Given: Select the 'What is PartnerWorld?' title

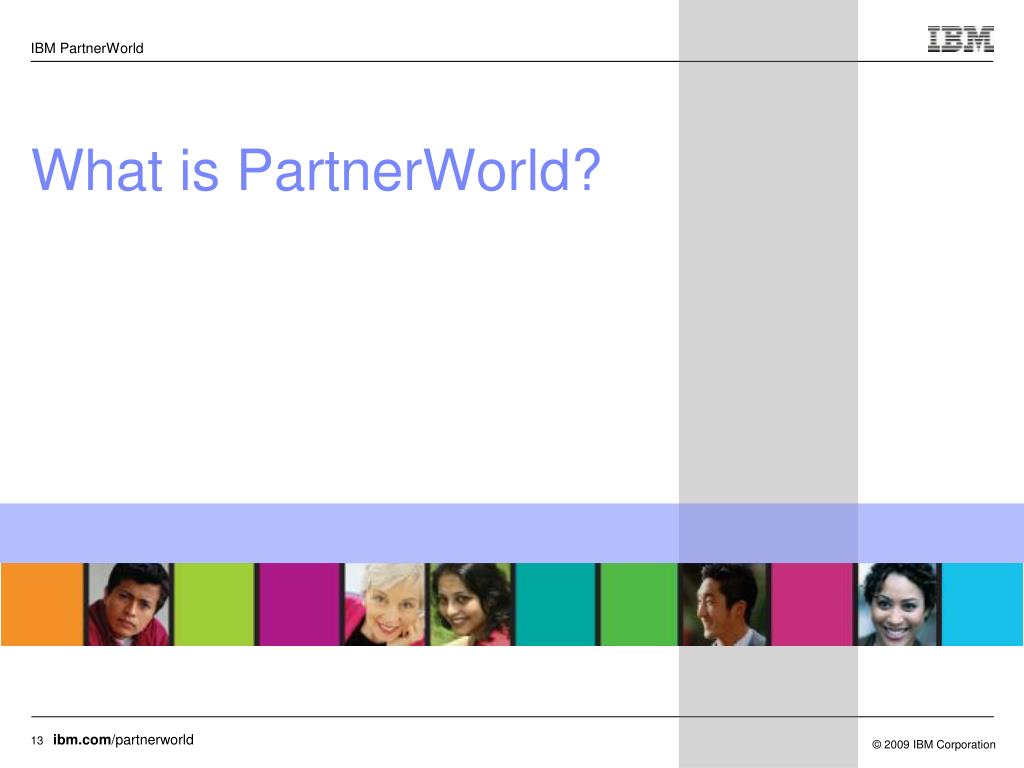Looking at the screenshot, I should pos(316,170).
